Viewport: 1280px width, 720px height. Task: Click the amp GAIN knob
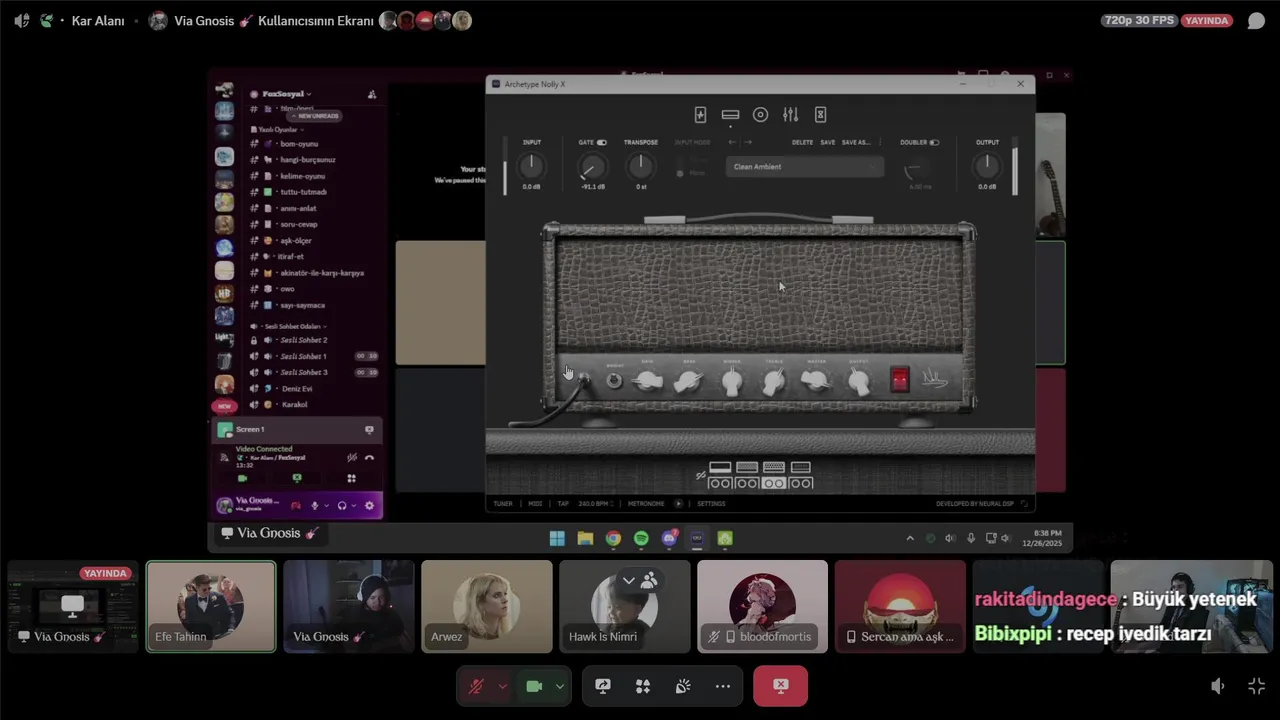648,381
